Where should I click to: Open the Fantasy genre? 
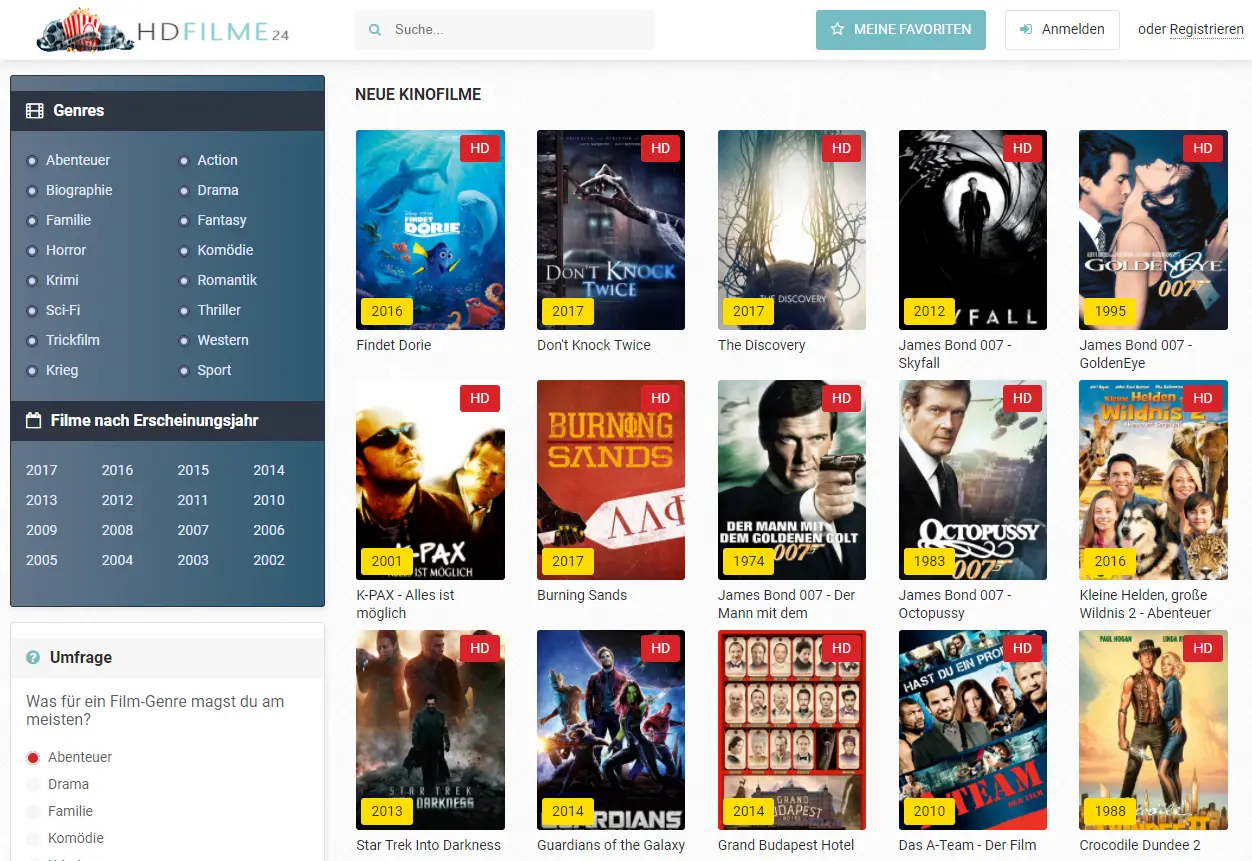[222, 220]
